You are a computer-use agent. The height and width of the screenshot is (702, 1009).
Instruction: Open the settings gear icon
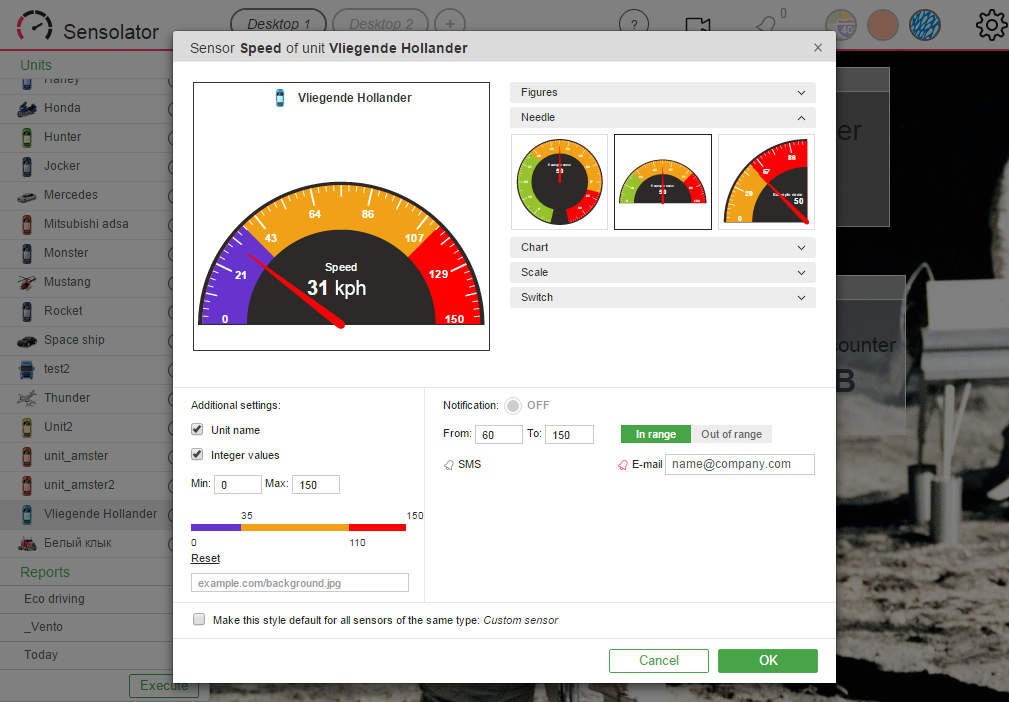click(x=992, y=25)
